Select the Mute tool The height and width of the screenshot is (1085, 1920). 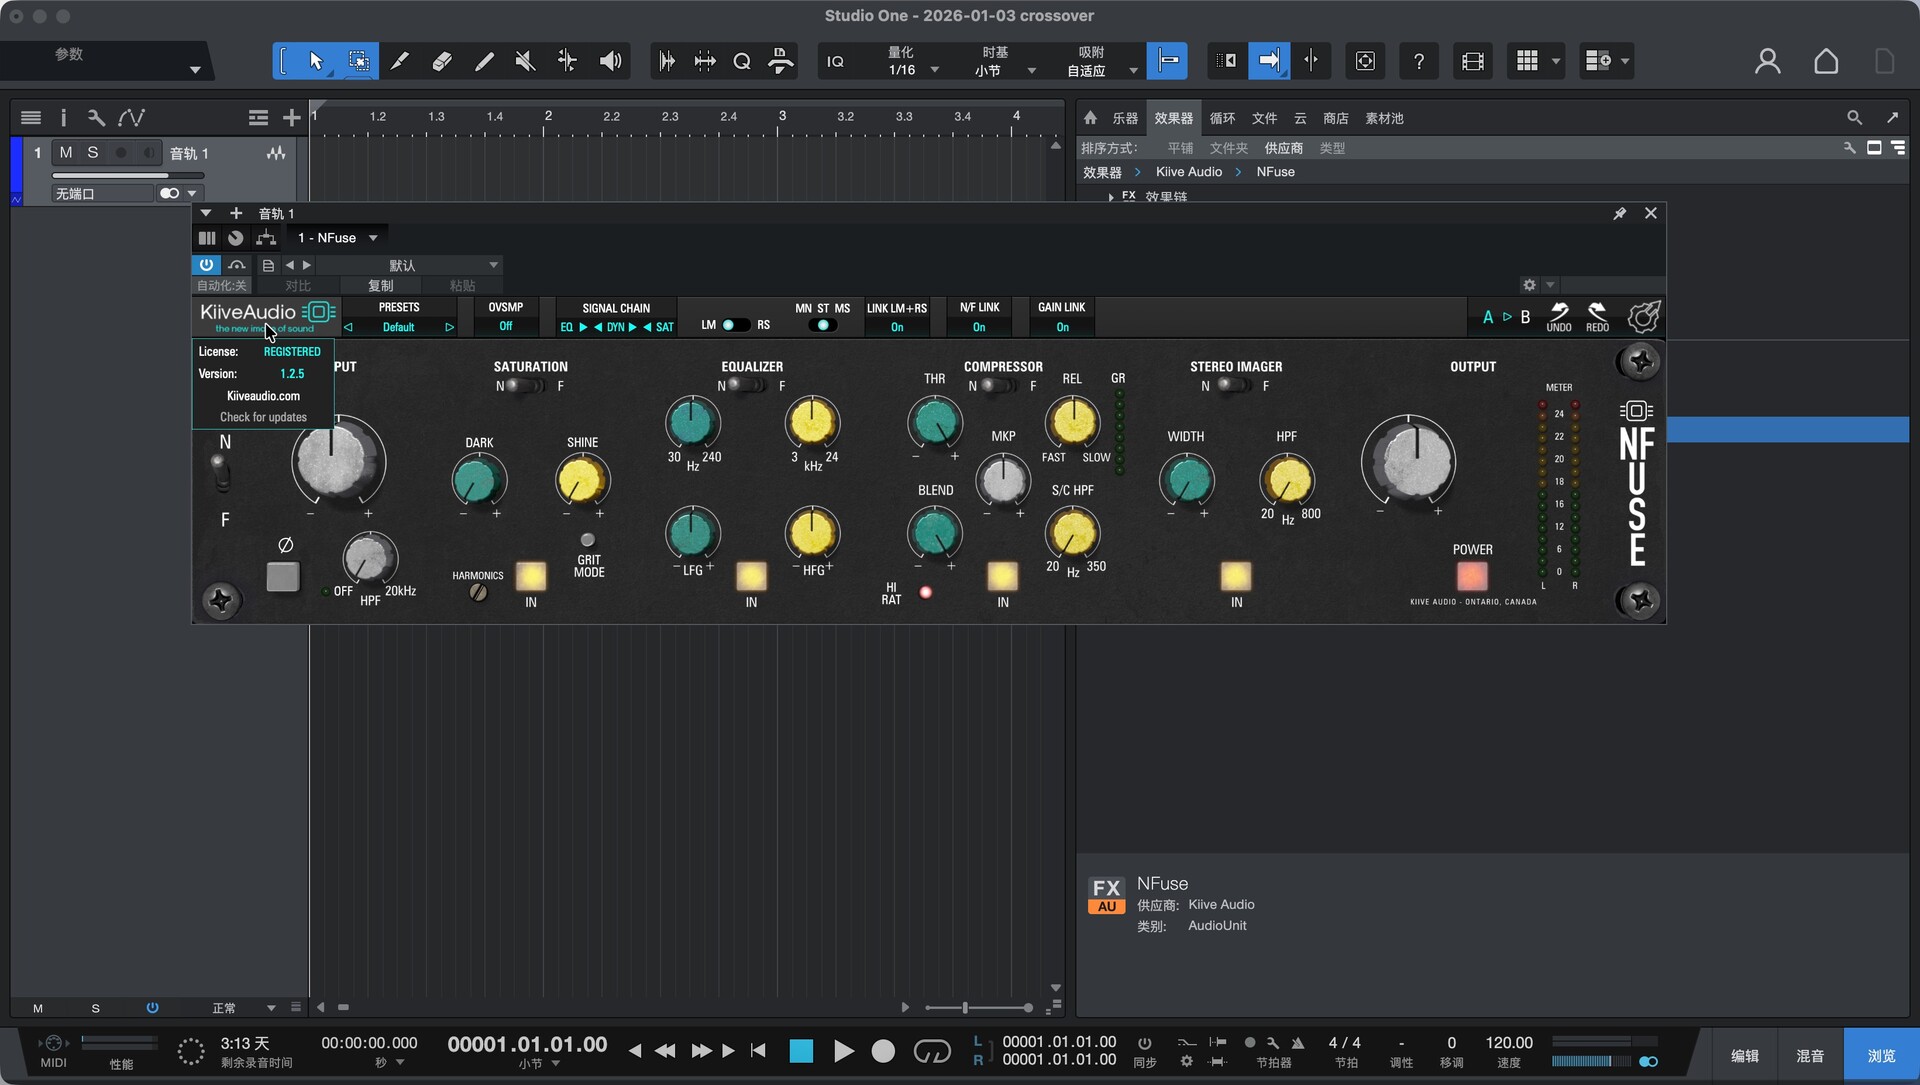525,61
